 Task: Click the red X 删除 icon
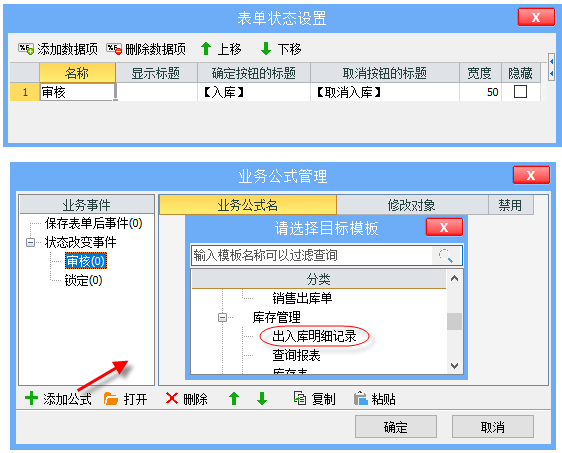(172, 398)
